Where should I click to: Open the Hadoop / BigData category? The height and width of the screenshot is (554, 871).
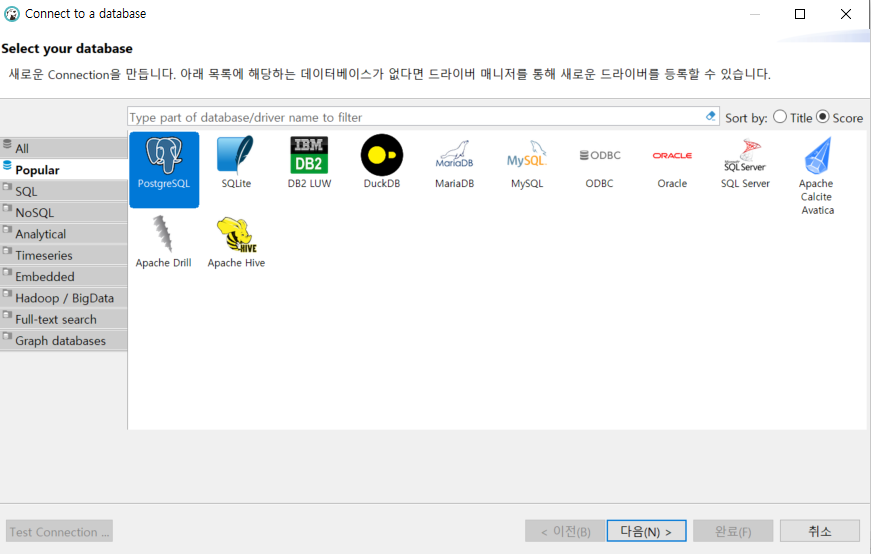point(64,298)
